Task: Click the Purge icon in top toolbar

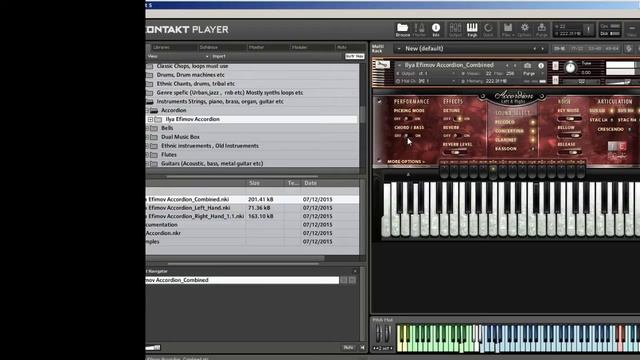Action: (x=541, y=29)
